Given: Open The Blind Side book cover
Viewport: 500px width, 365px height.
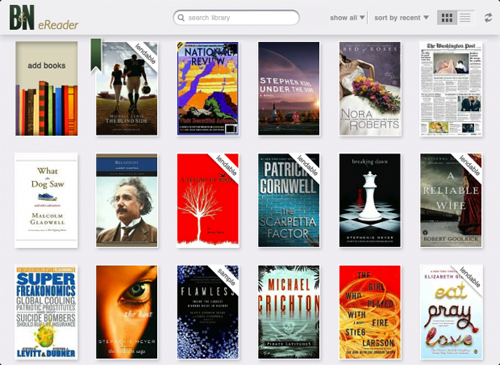Looking at the screenshot, I should point(127,89).
